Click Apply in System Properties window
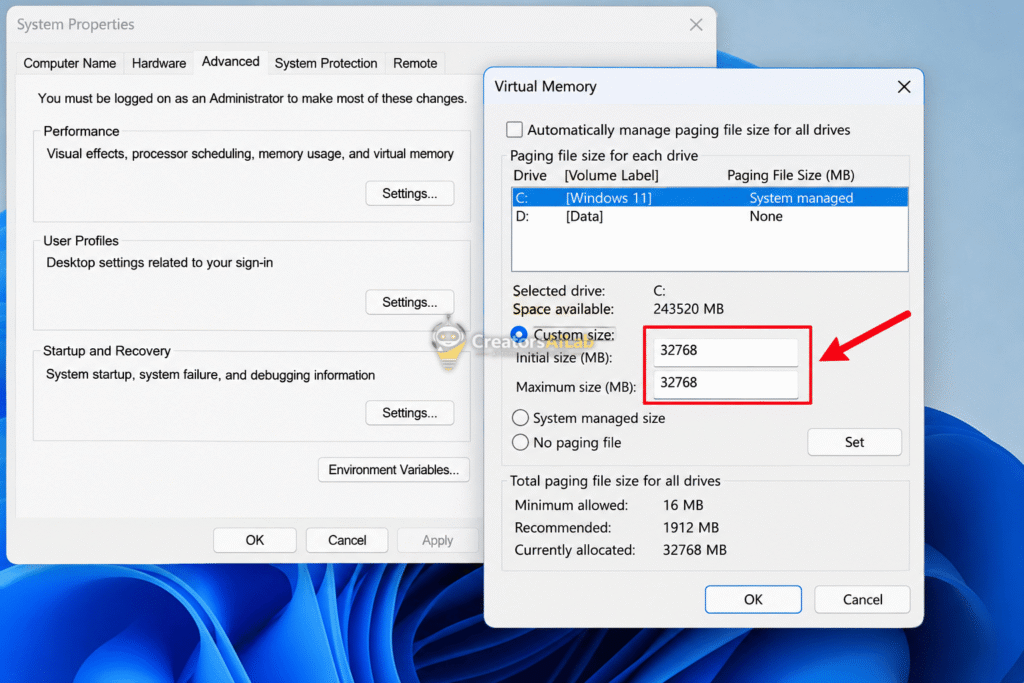The width and height of the screenshot is (1024, 683). 438,541
